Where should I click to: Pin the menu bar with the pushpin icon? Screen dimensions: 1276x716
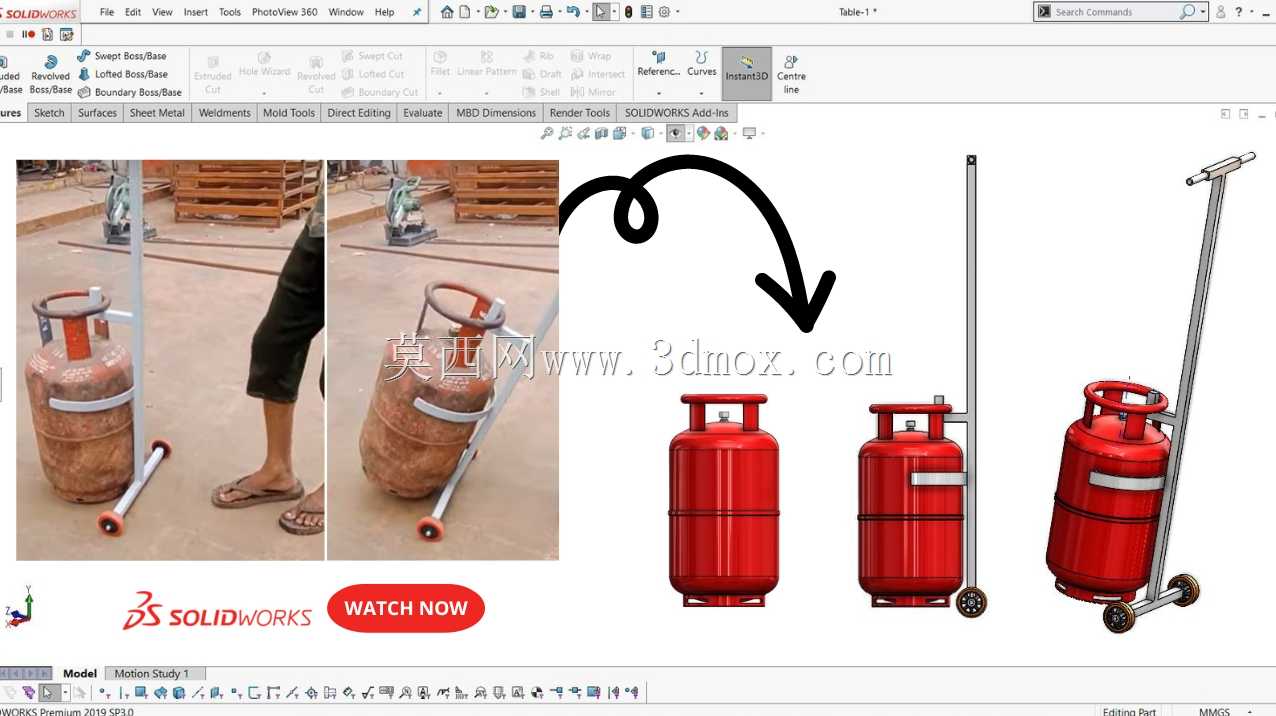tap(416, 12)
